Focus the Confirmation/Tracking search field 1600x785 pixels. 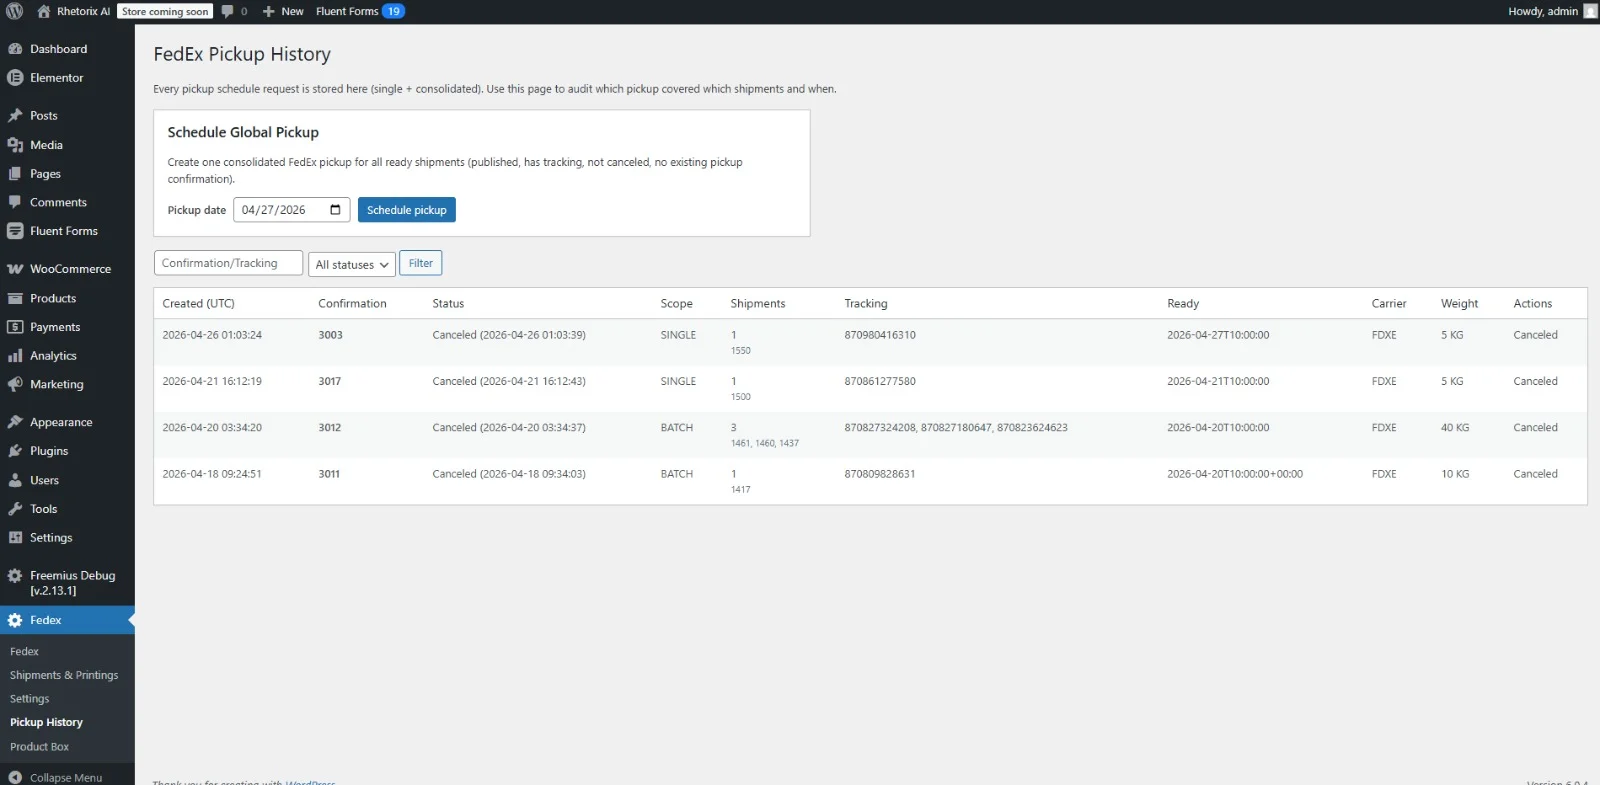pos(228,263)
